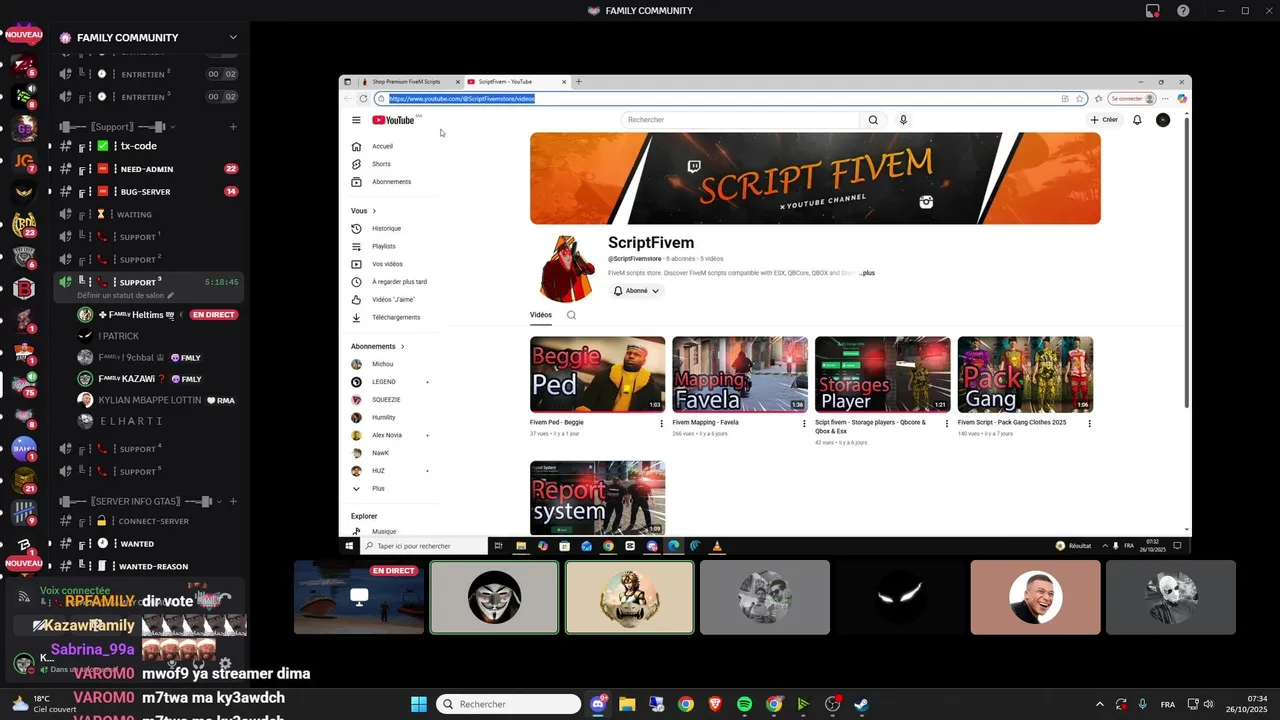Viewport: 1280px width, 720px height.
Task: Reload the page in the streamed browser
Action: point(363,99)
